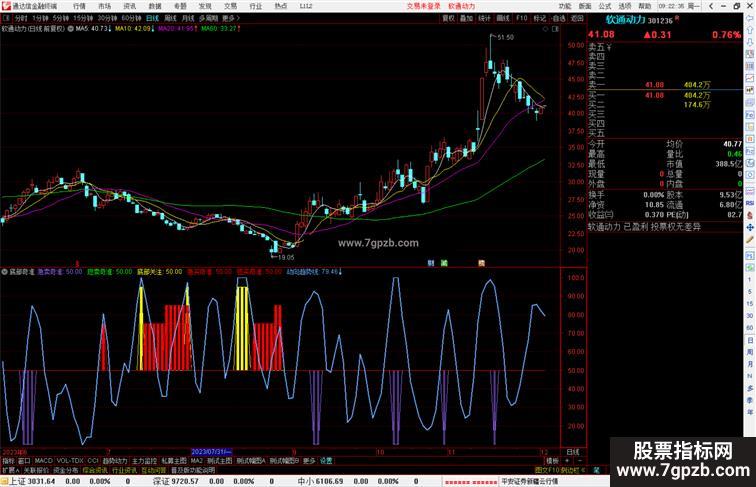Expand the 更多 indicators dropdown in the bottom indicator bar
The width and height of the screenshot is (756, 487).
click(x=309, y=461)
